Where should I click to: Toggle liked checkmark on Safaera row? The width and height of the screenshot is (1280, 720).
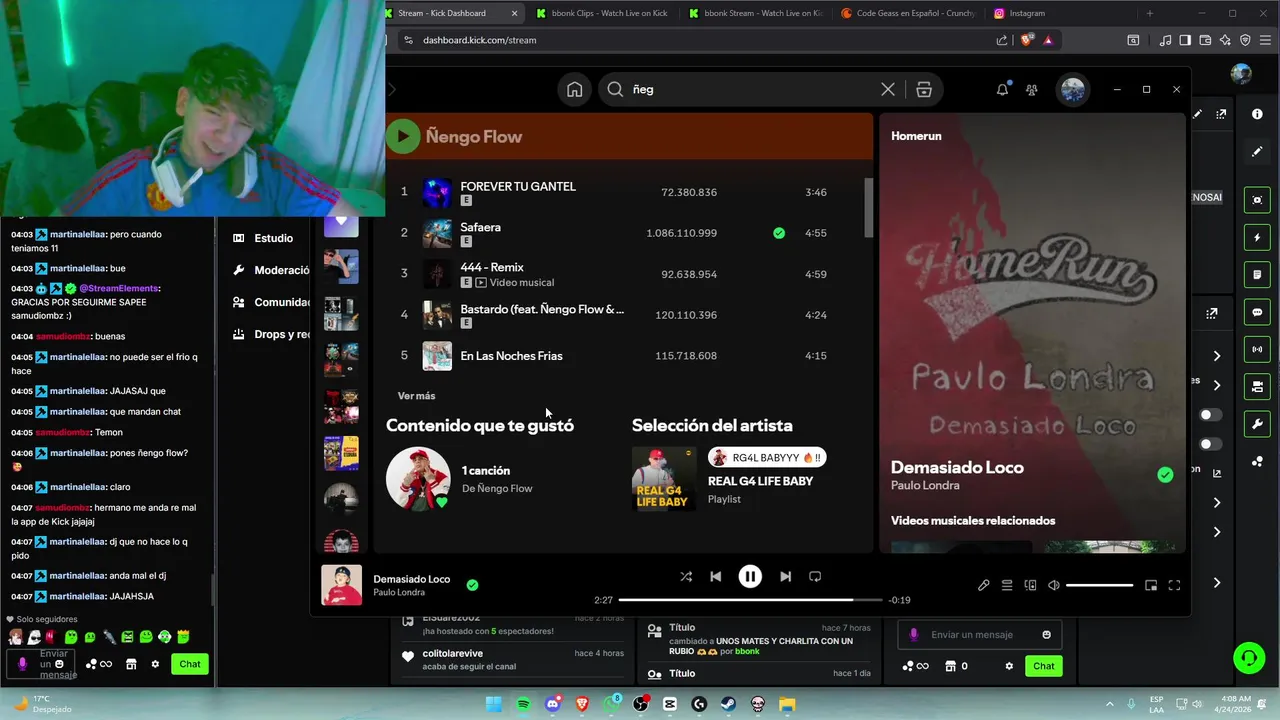coord(779,233)
